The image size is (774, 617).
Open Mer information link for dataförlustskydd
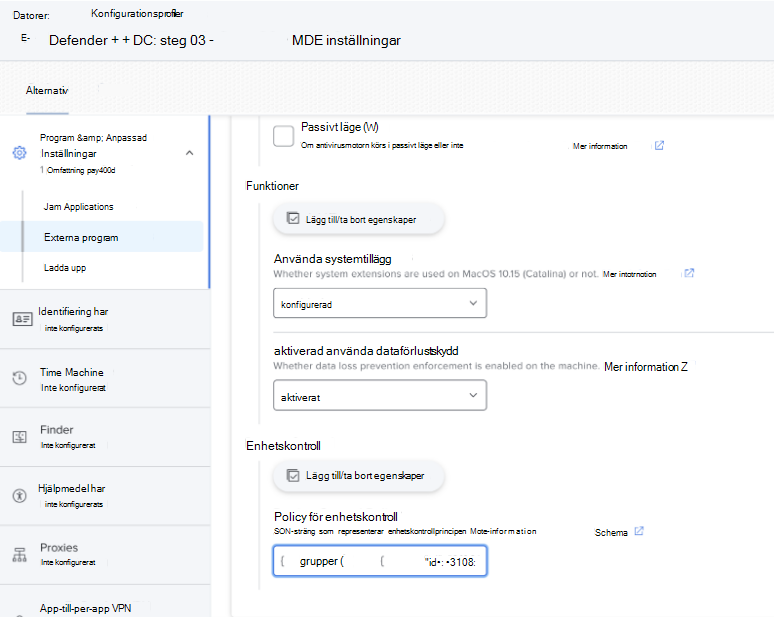coord(646,367)
